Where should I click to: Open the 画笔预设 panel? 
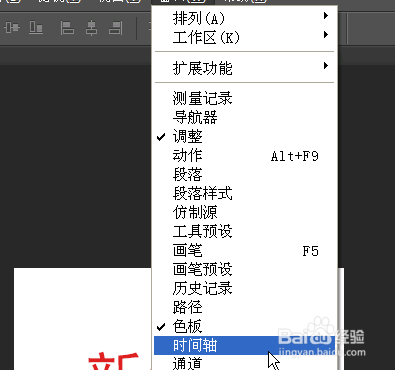tap(244, 269)
